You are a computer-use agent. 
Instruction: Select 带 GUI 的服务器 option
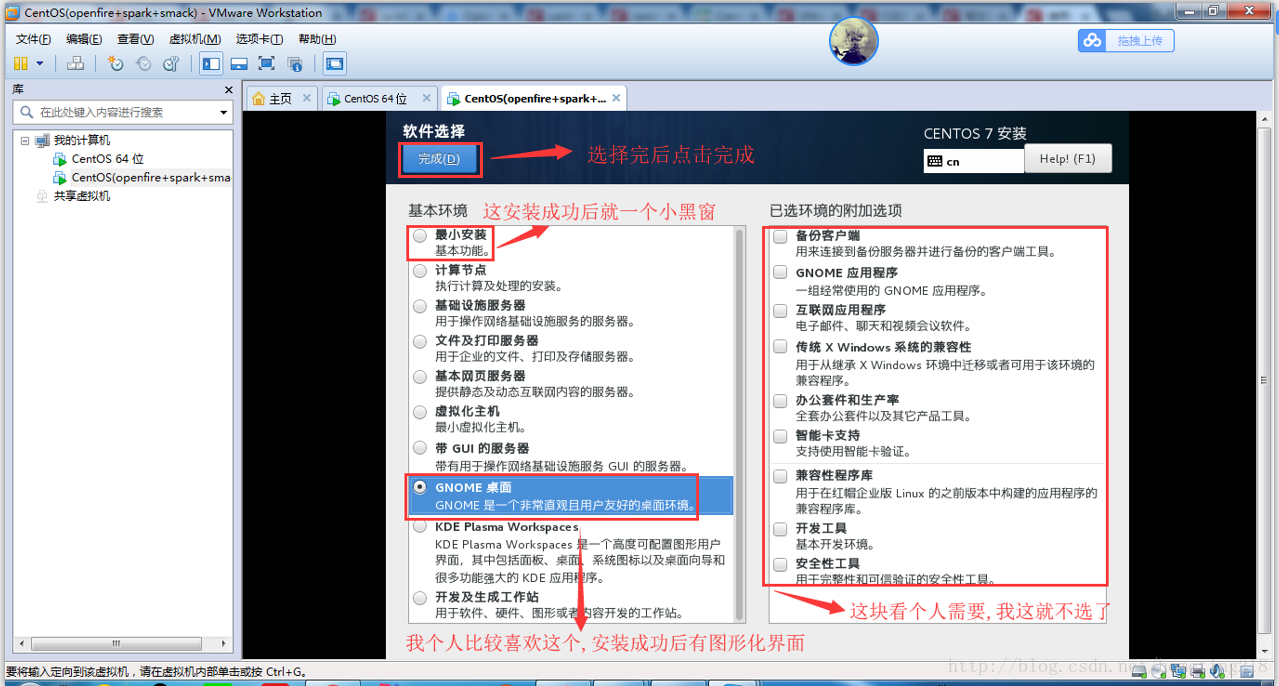click(x=419, y=449)
